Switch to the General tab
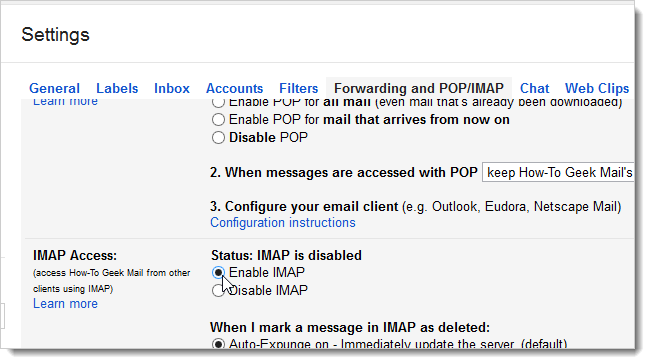 (x=54, y=88)
